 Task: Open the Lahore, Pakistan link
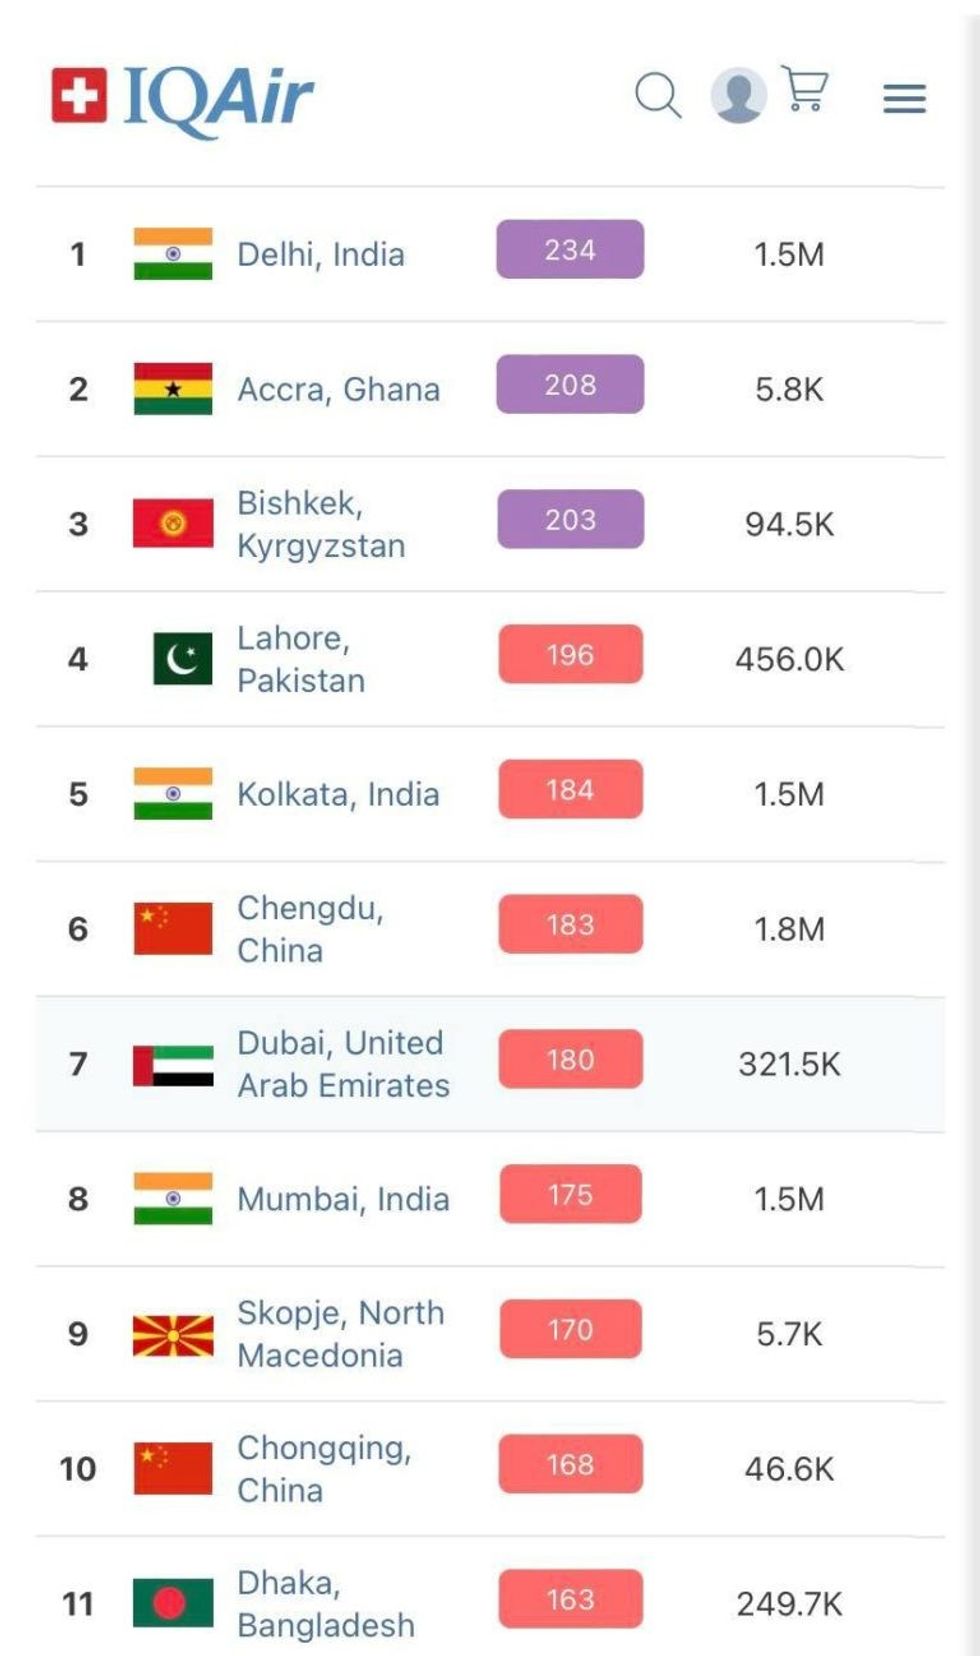[x=301, y=659]
